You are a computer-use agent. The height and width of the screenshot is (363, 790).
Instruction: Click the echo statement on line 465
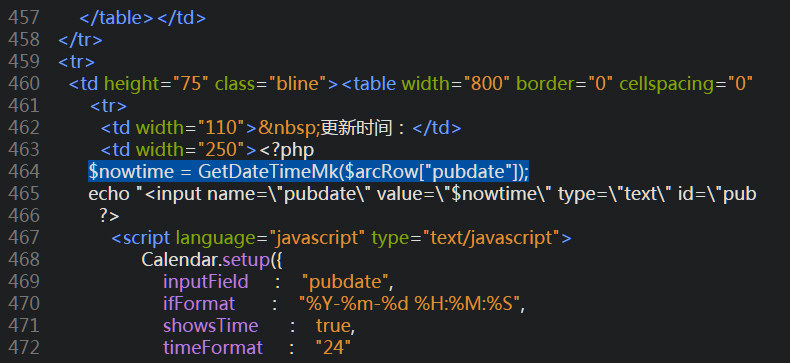(x=422, y=194)
